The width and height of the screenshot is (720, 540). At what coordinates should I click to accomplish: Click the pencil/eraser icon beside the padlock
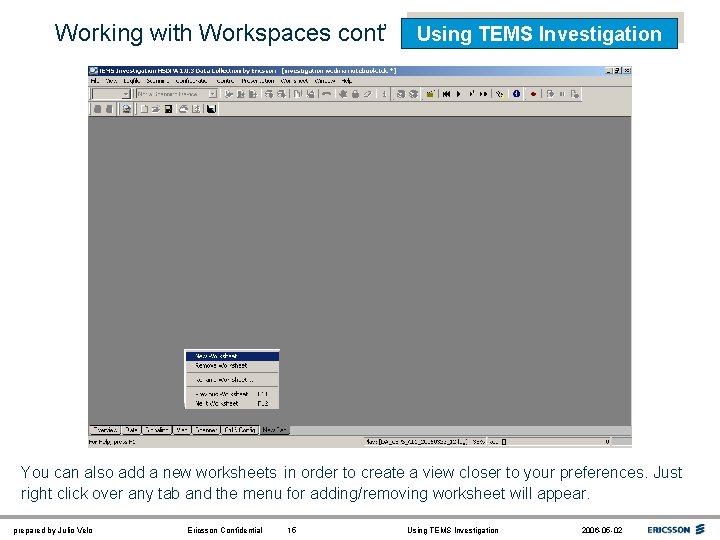click(367, 94)
